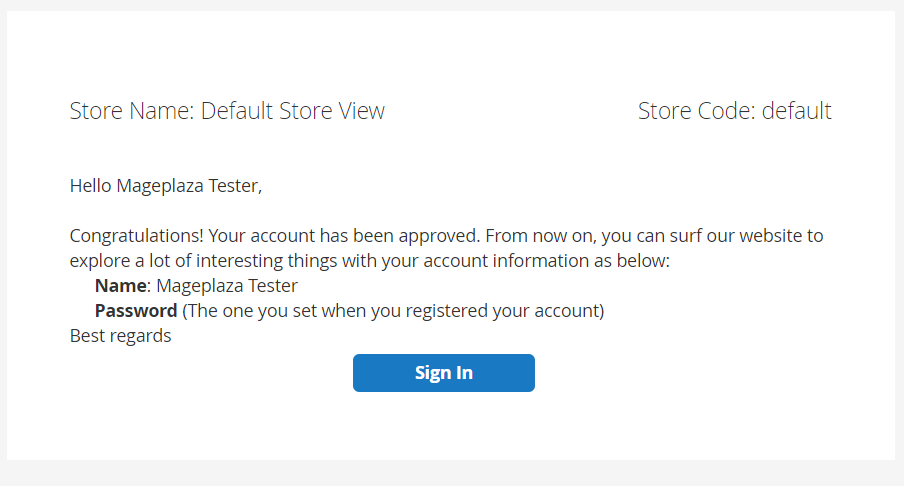The height and width of the screenshot is (486, 904).
Task: Select the "Default Store View" store name value
Action: [292, 111]
